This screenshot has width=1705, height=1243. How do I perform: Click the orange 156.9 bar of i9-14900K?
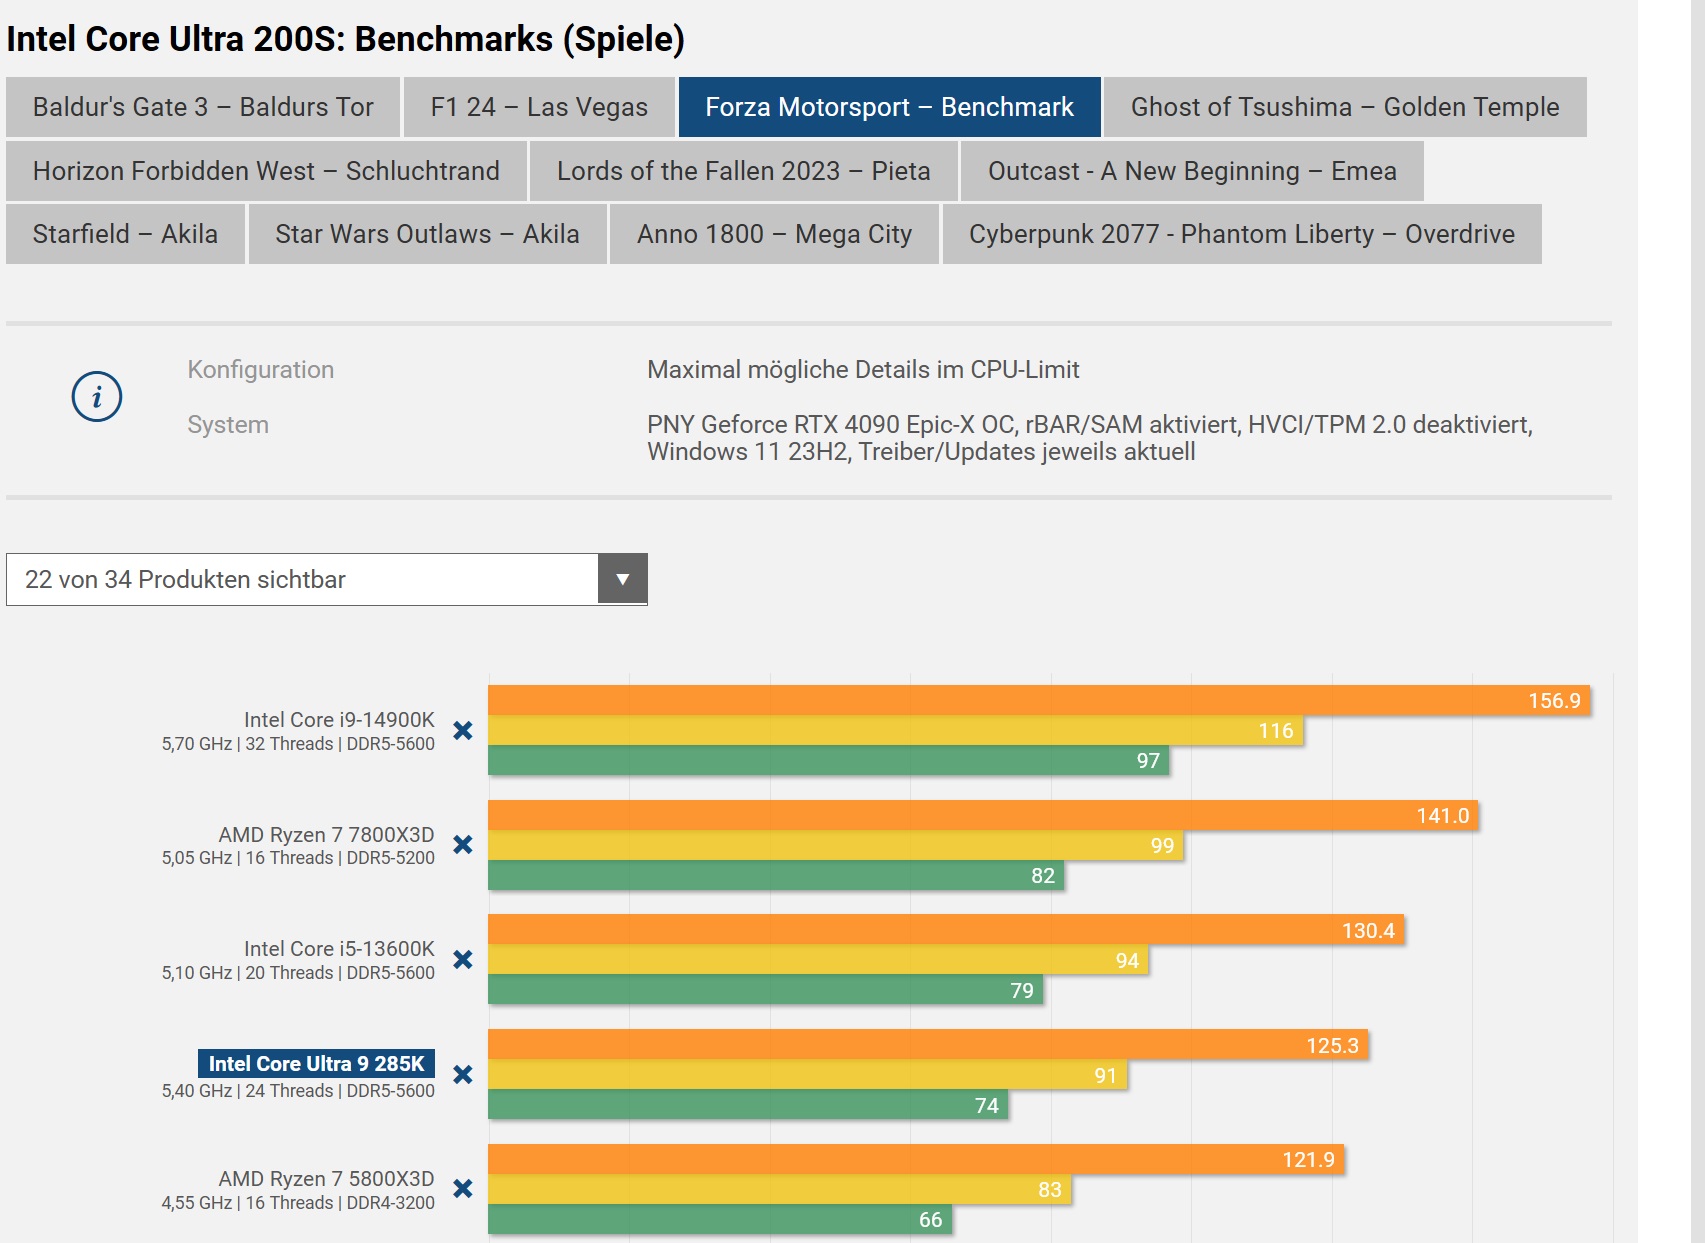coord(1039,700)
